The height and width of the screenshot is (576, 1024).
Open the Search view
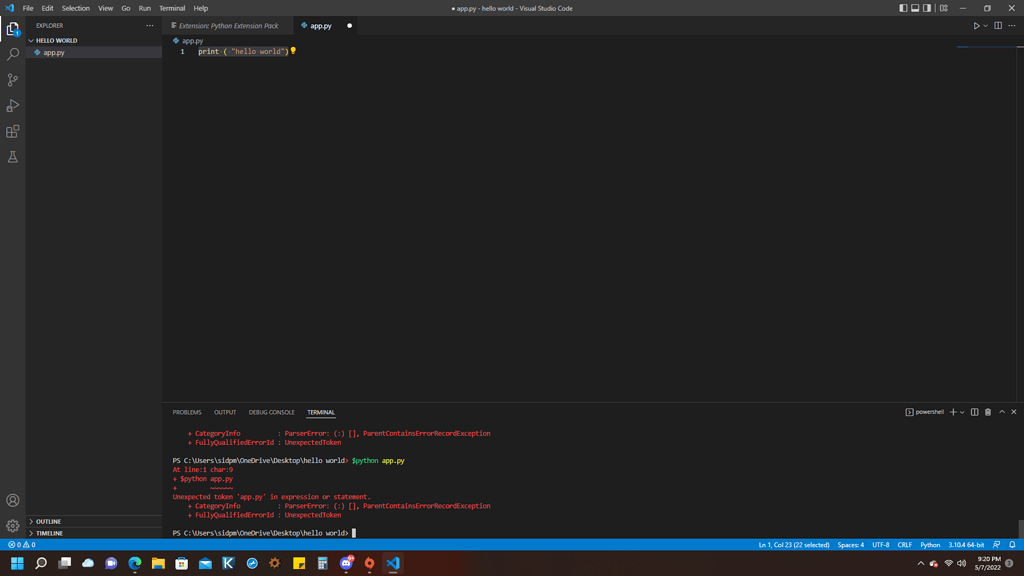(x=13, y=52)
